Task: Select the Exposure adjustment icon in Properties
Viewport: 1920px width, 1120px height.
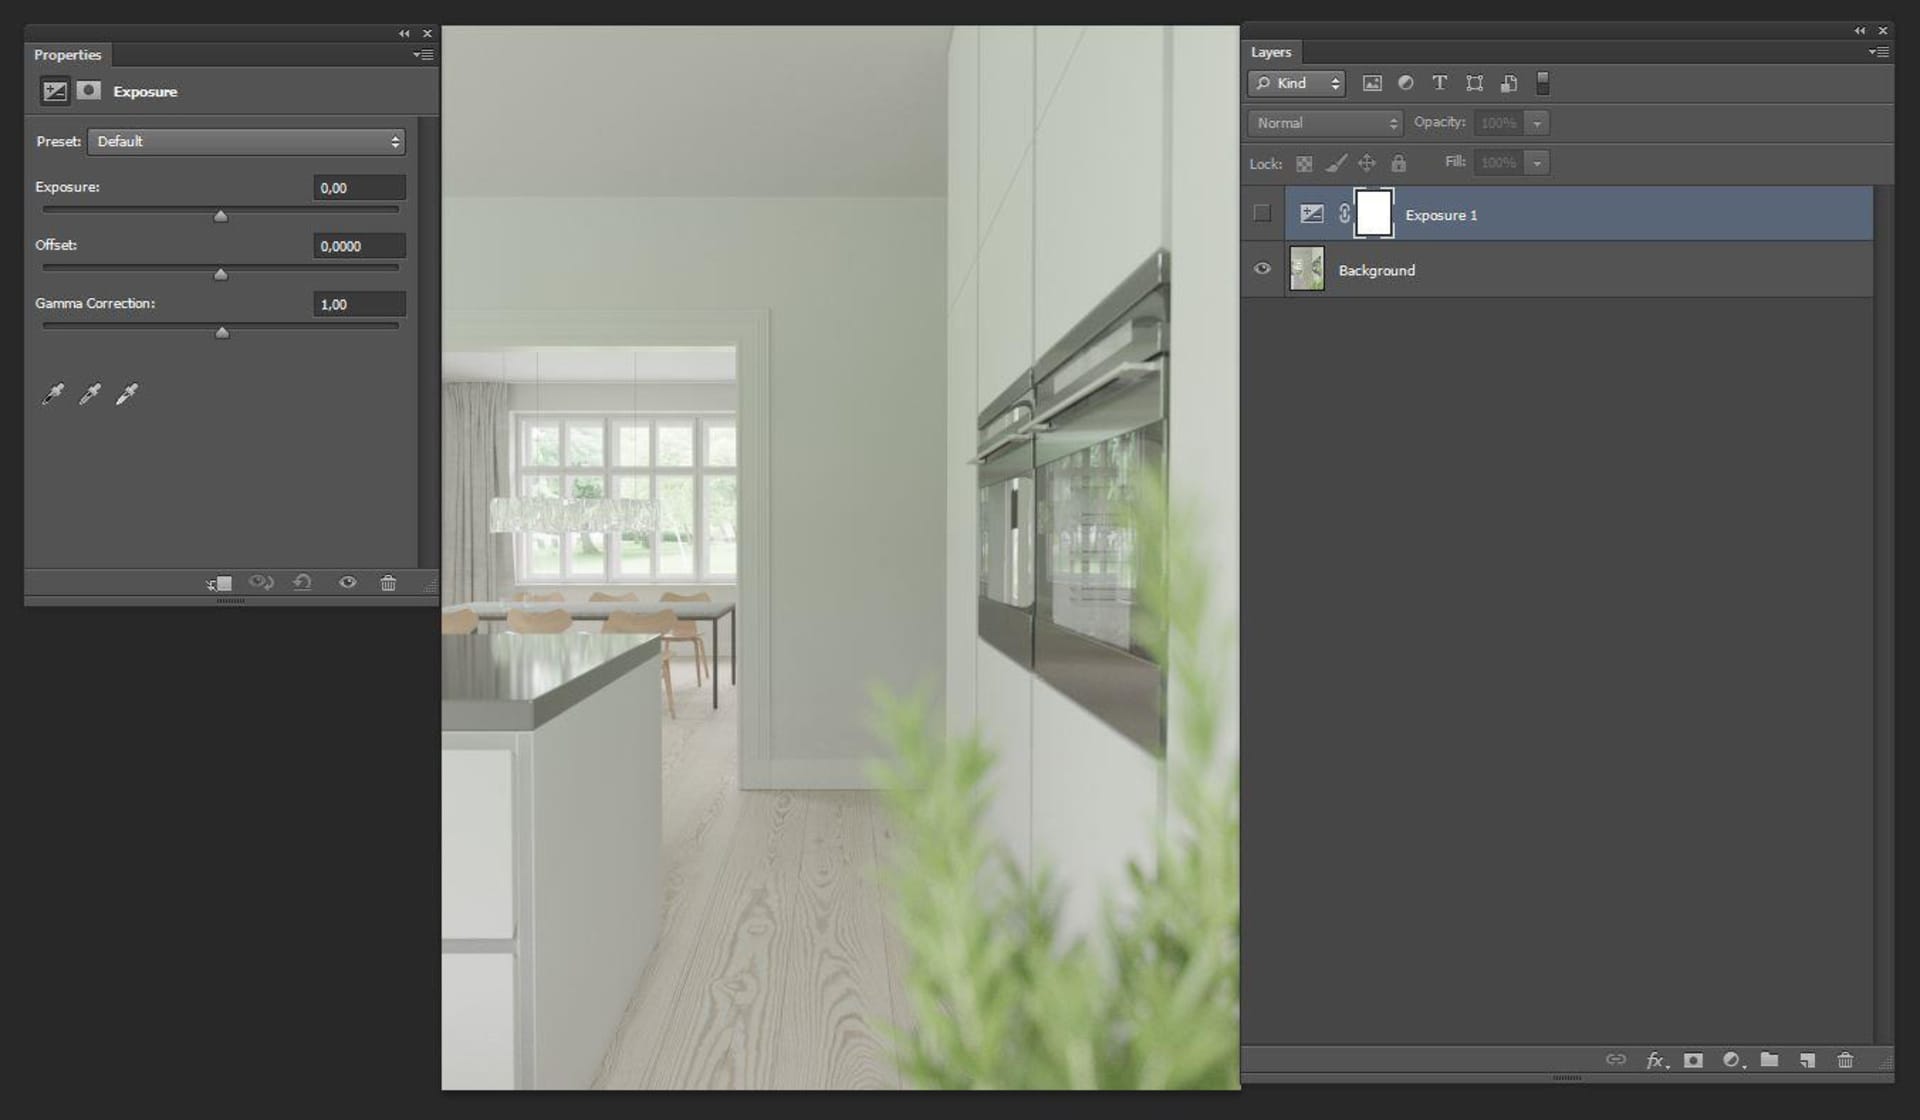Action: click(54, 91)
